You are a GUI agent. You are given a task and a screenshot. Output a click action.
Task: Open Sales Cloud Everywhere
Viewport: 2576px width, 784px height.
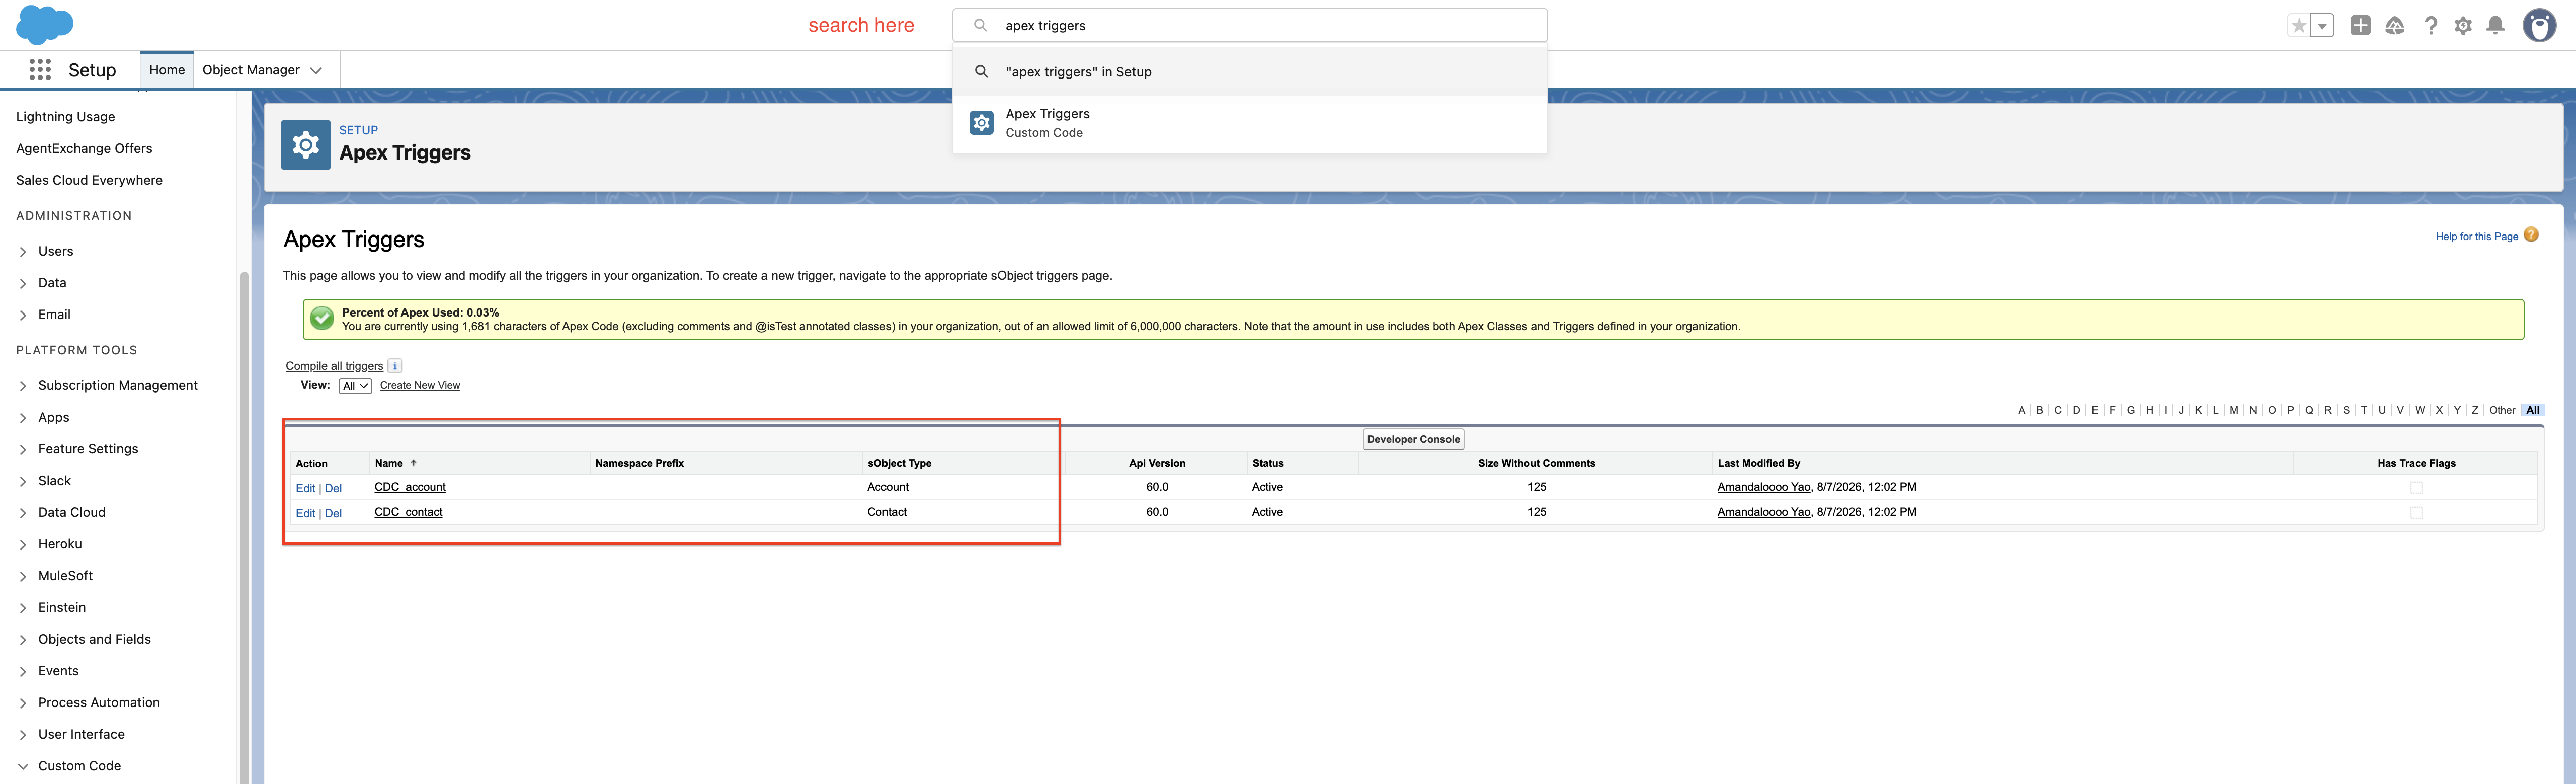coord(89,180)
